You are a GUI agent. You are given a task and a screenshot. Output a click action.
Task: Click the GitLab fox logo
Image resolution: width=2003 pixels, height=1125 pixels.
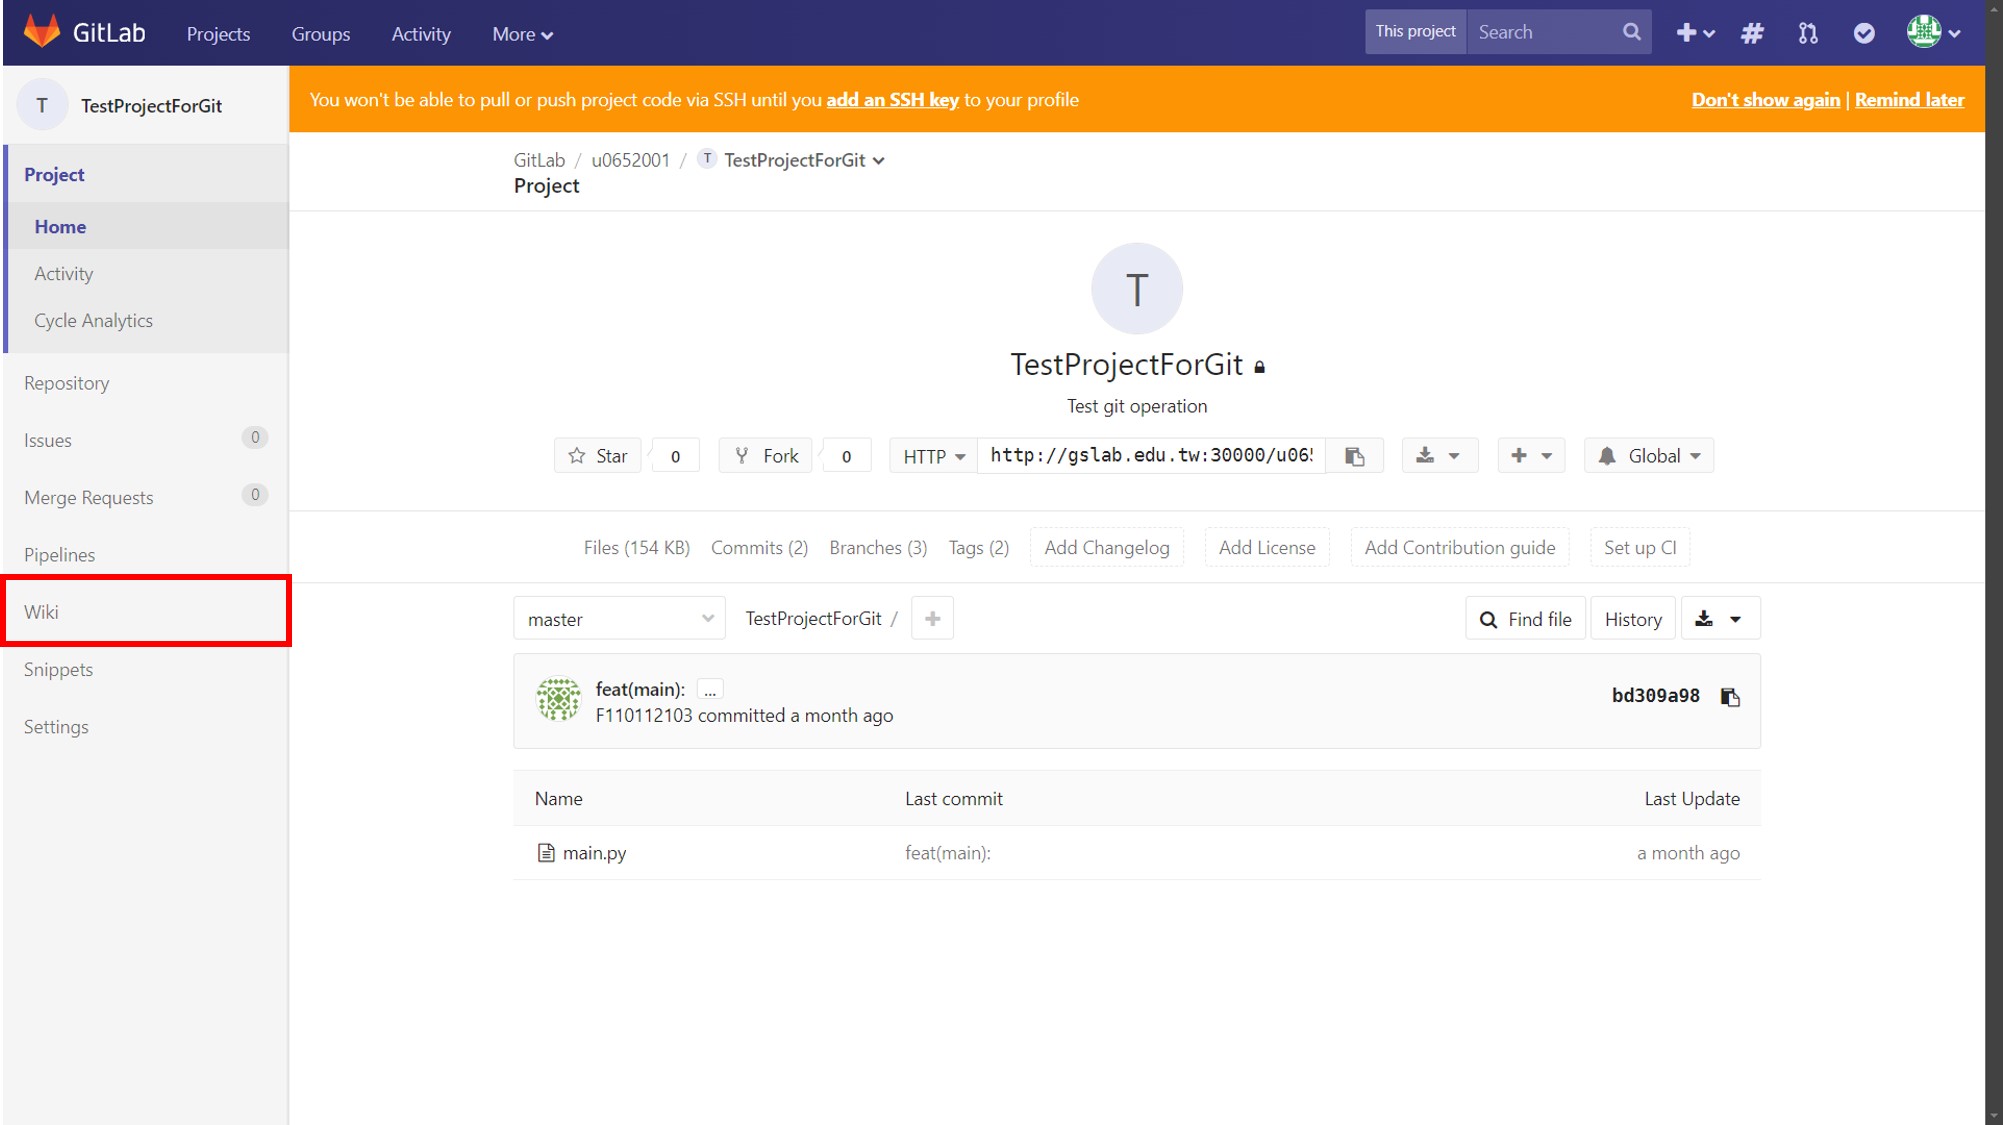tap(42, 32)
